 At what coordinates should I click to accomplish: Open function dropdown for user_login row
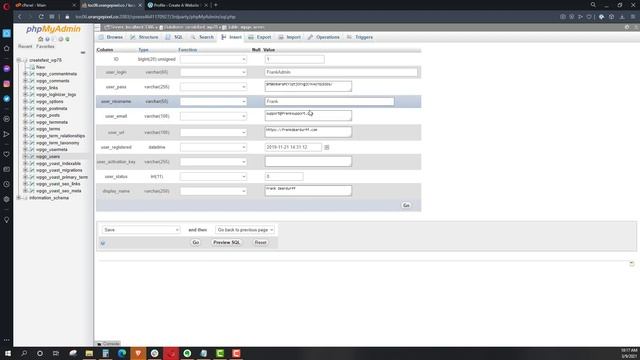(x=213, y=72)
